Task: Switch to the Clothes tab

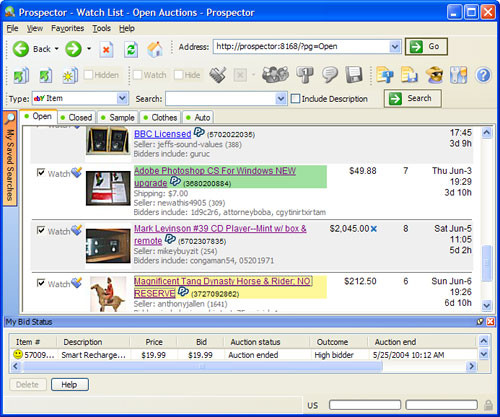Action: (x=160, y=117)
